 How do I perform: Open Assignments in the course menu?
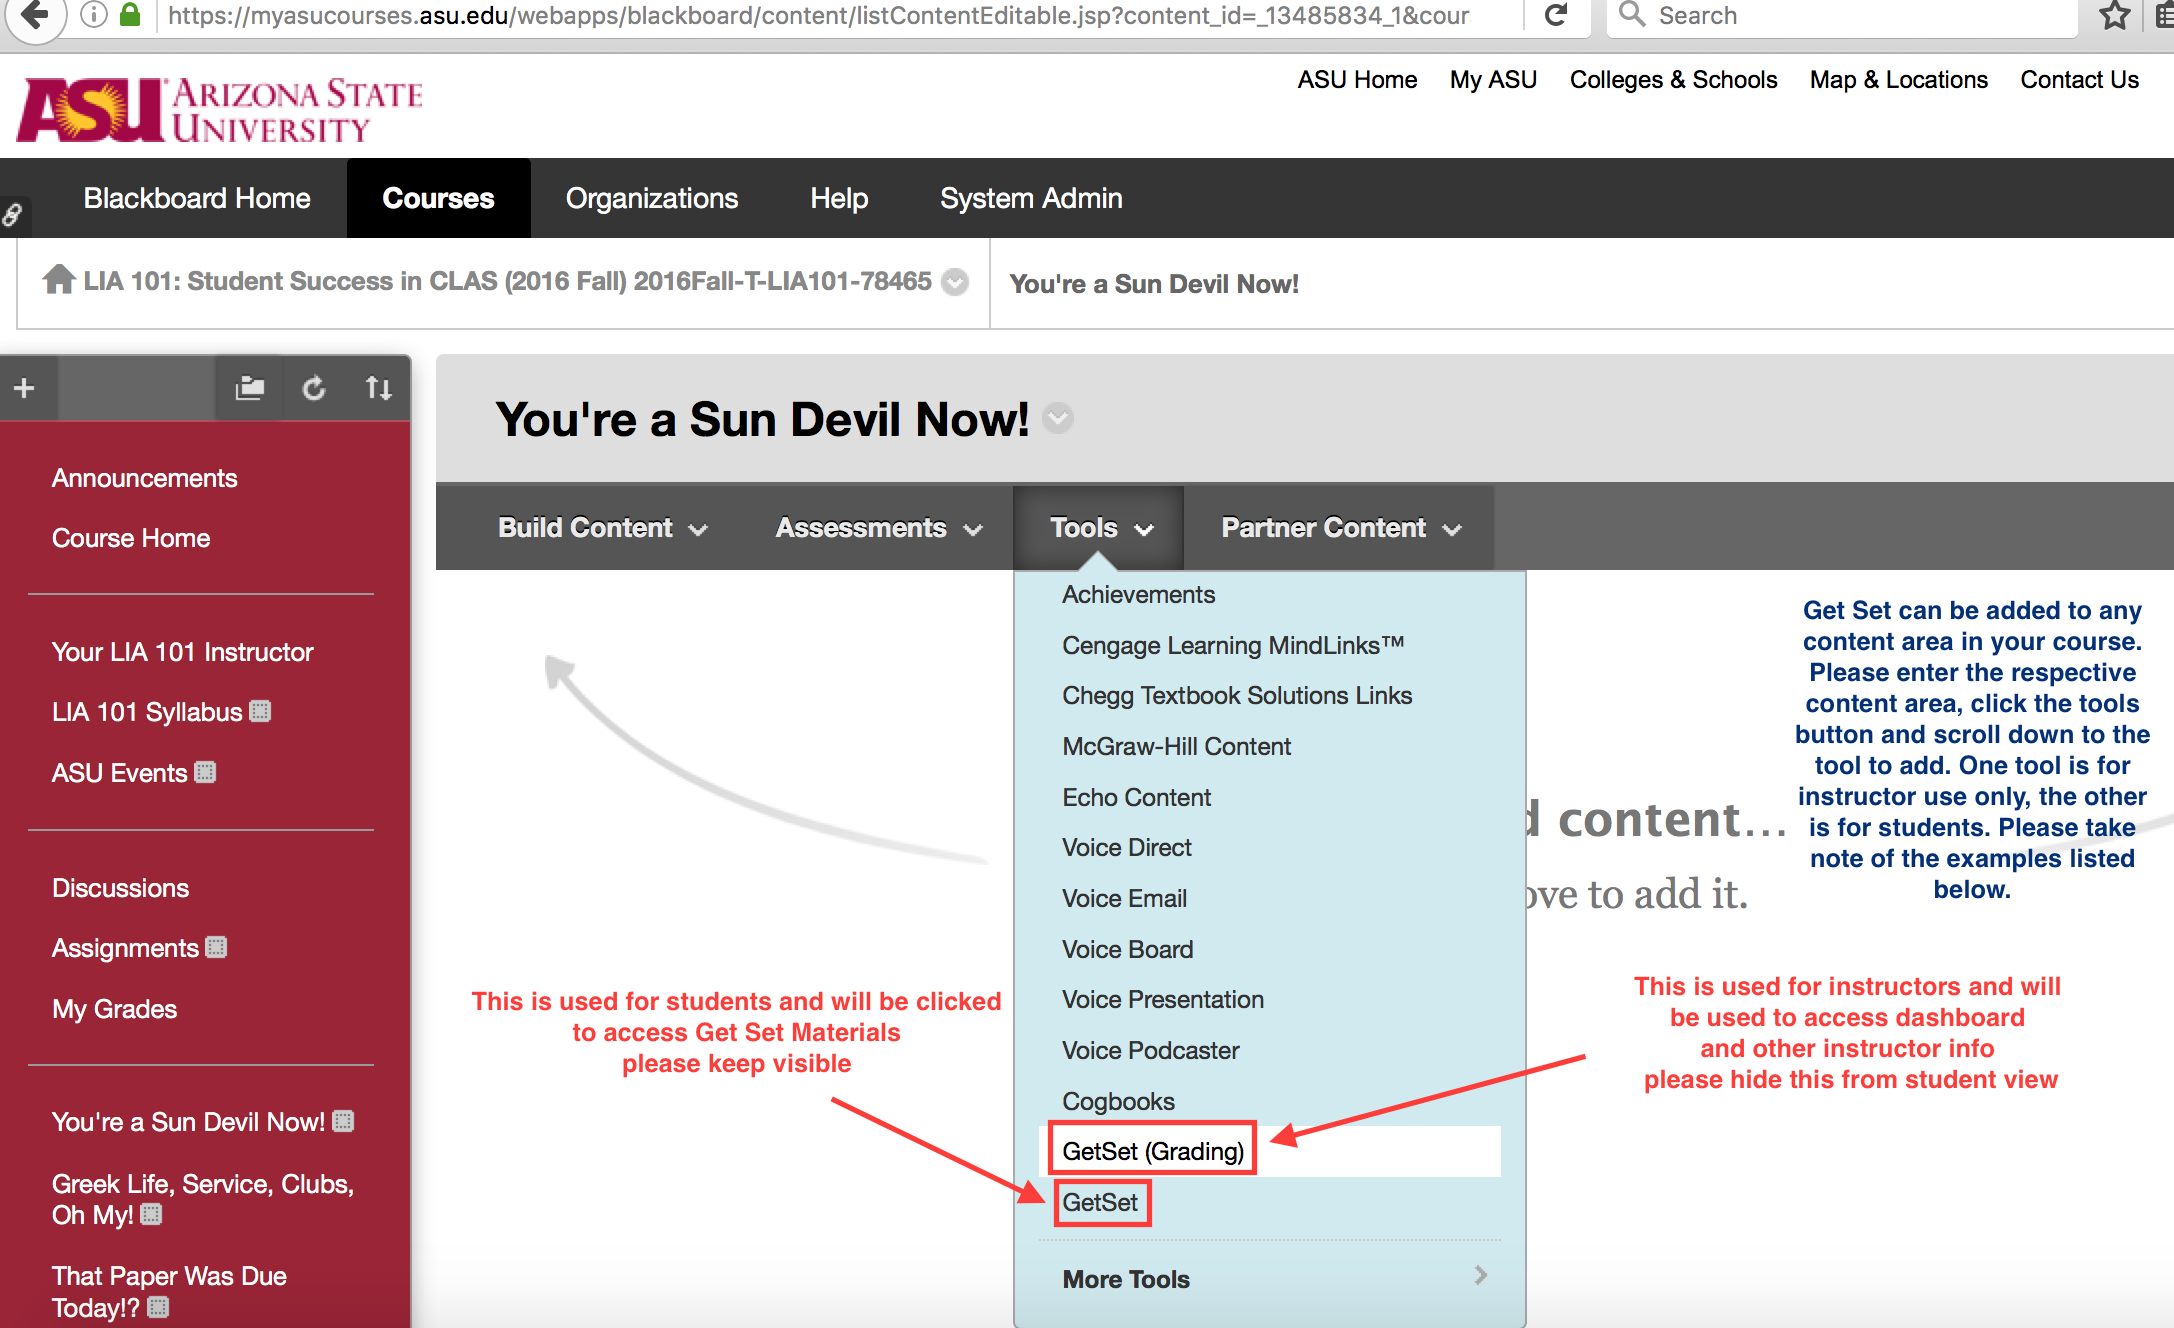pos(125,948)
